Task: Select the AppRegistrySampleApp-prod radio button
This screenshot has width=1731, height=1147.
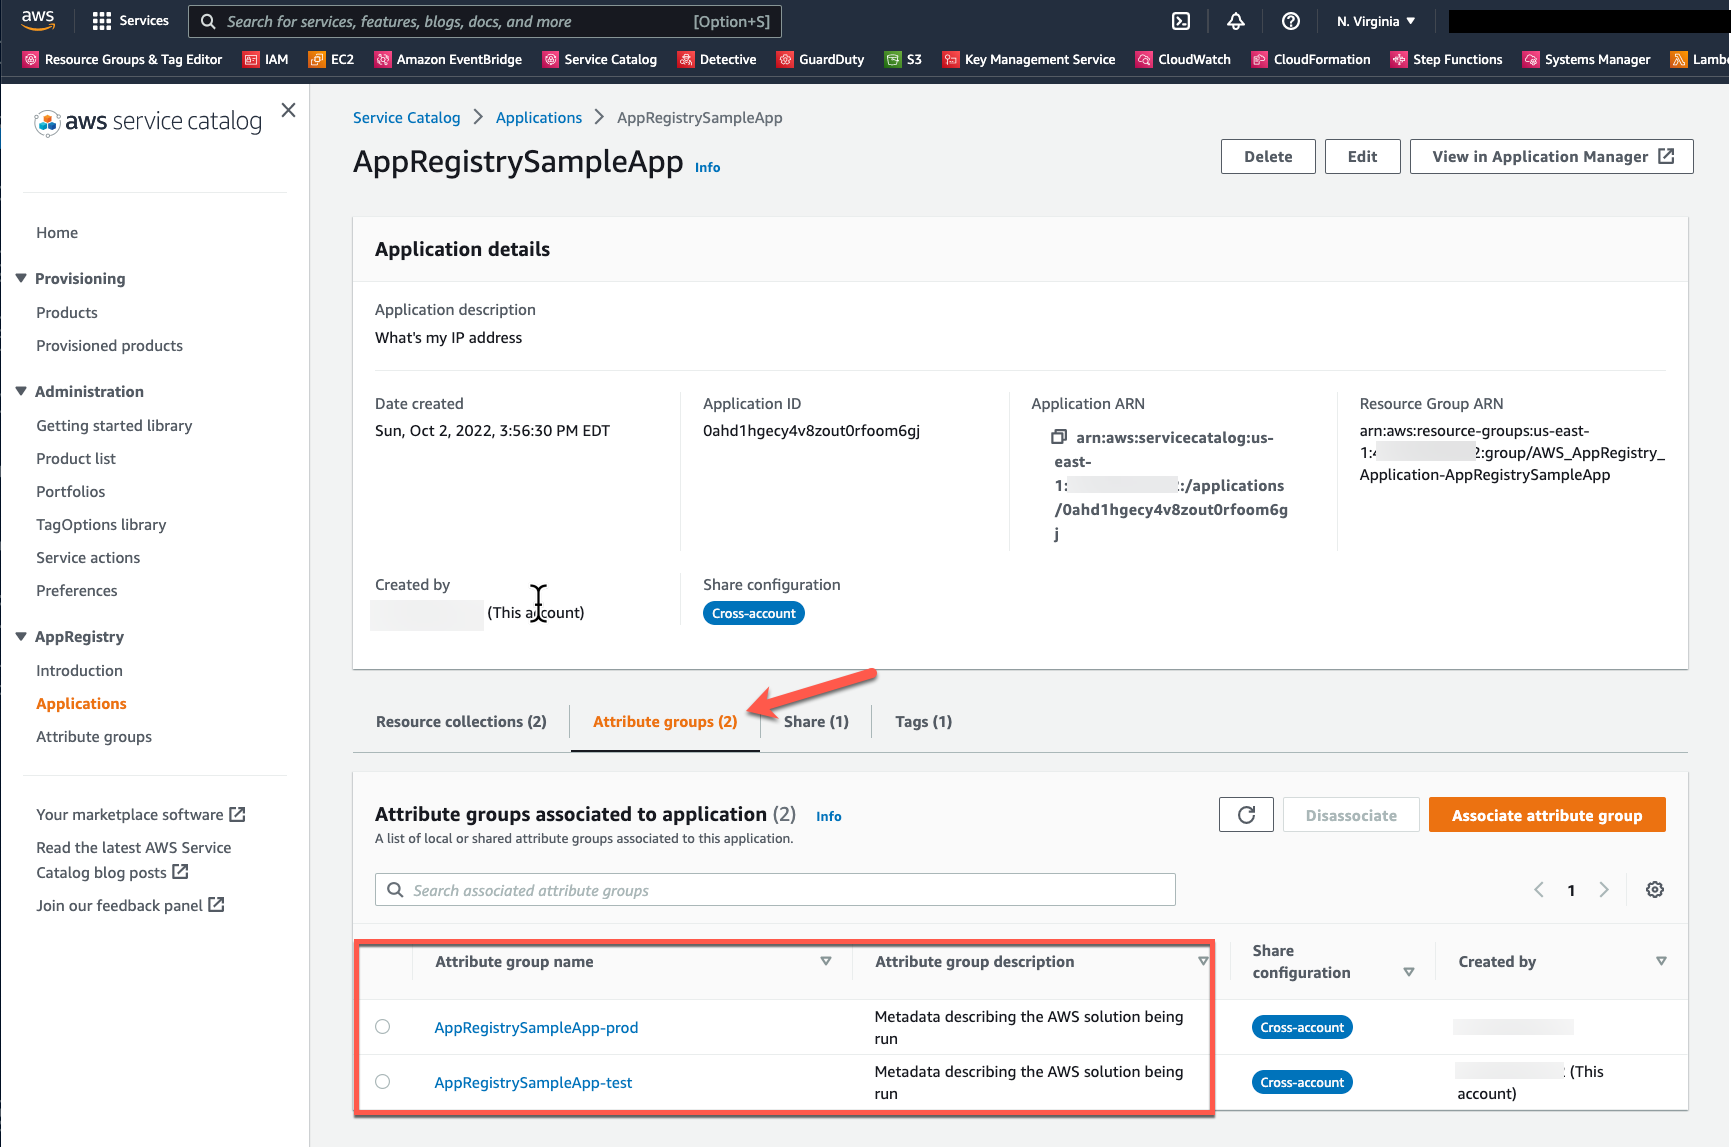Action: tap(383, 1027)
